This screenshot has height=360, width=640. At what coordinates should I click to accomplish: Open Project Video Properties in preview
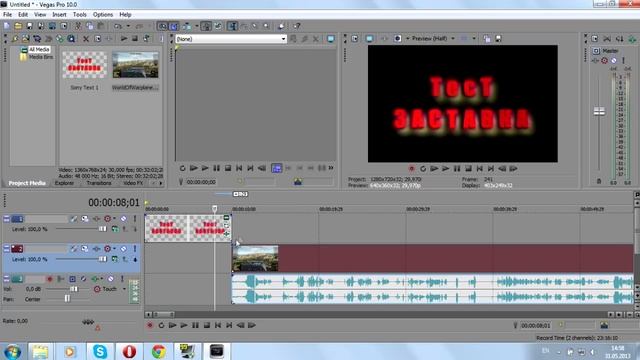pyautogui.click(x=355, y=39)
